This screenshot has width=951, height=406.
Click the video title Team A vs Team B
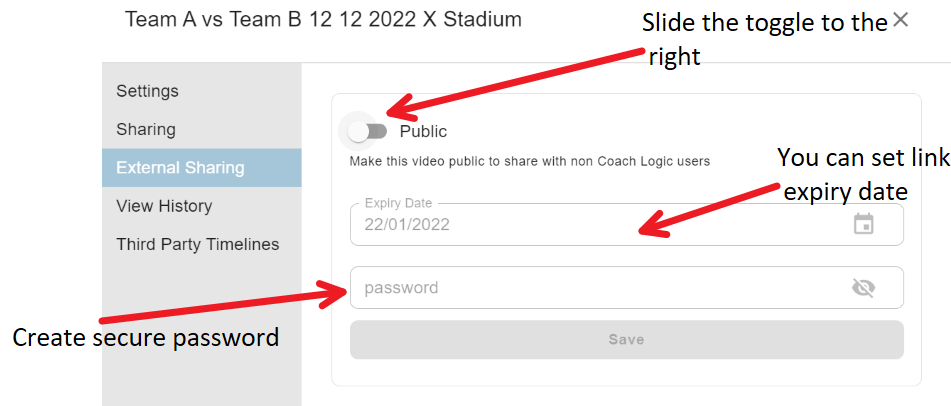[323, 19]
